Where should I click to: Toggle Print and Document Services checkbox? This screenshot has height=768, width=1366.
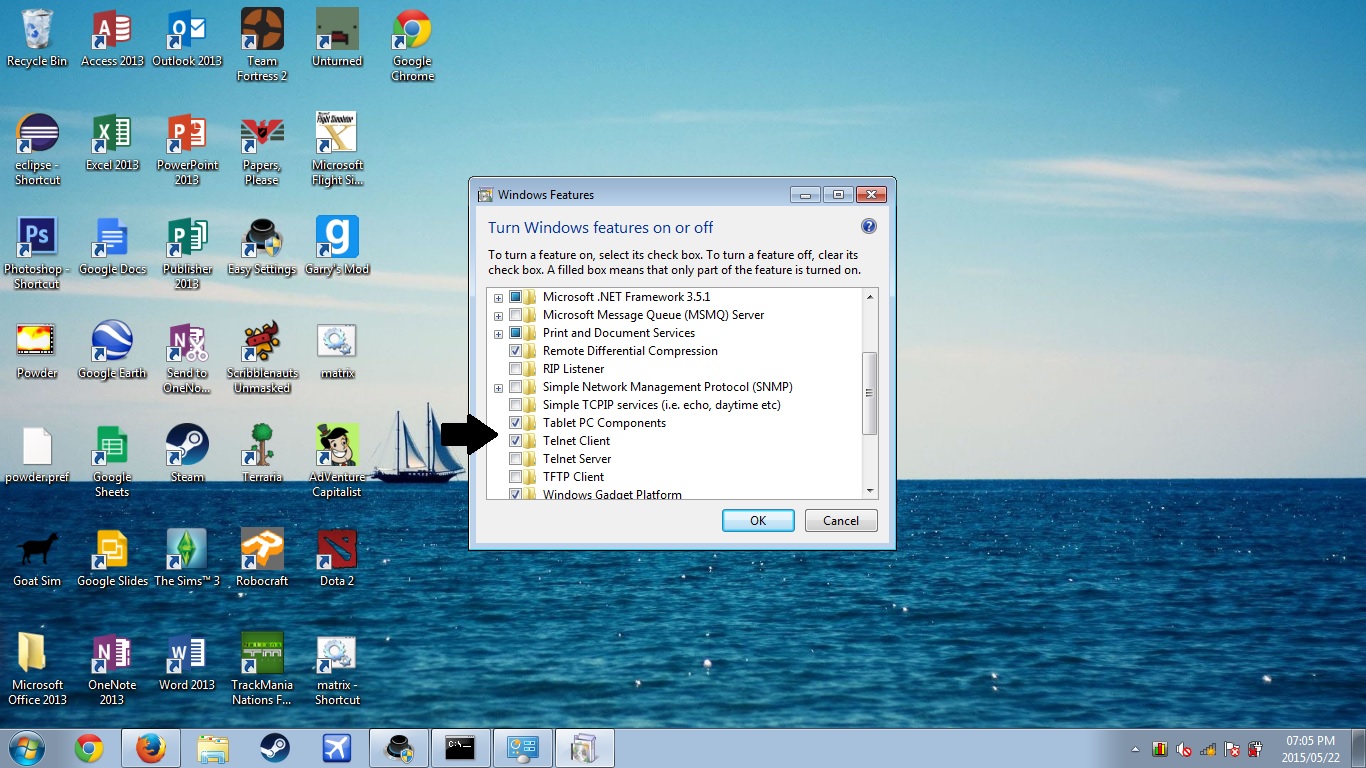516,333
